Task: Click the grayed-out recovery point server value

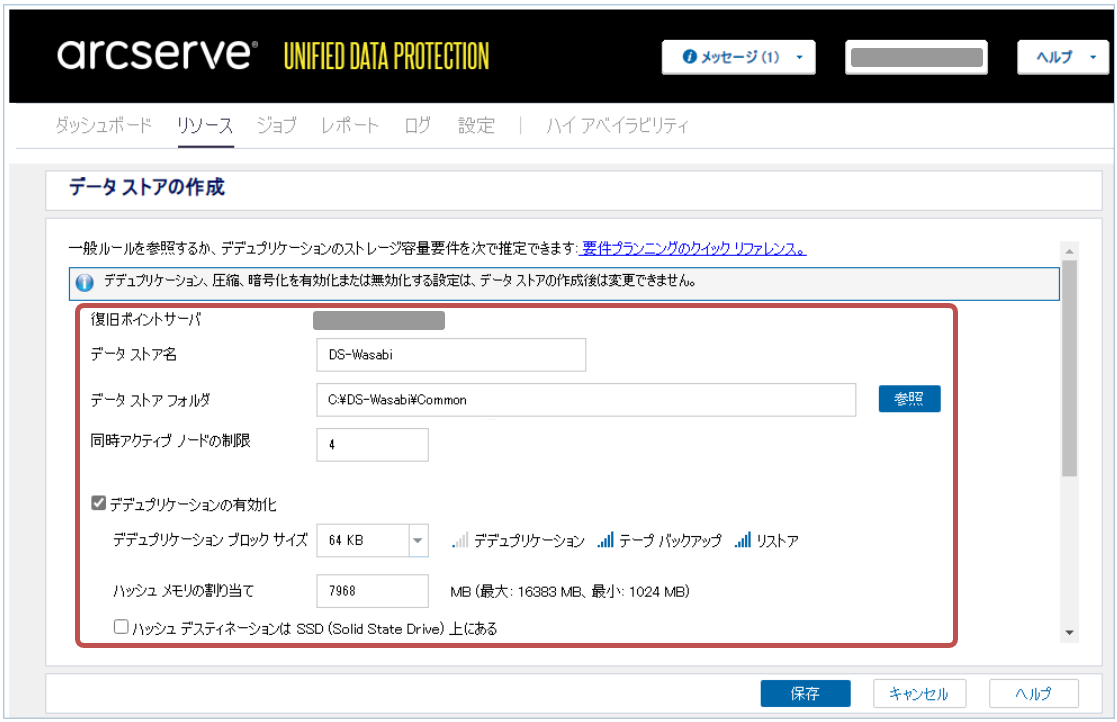Action: click(x=379, y=320)
